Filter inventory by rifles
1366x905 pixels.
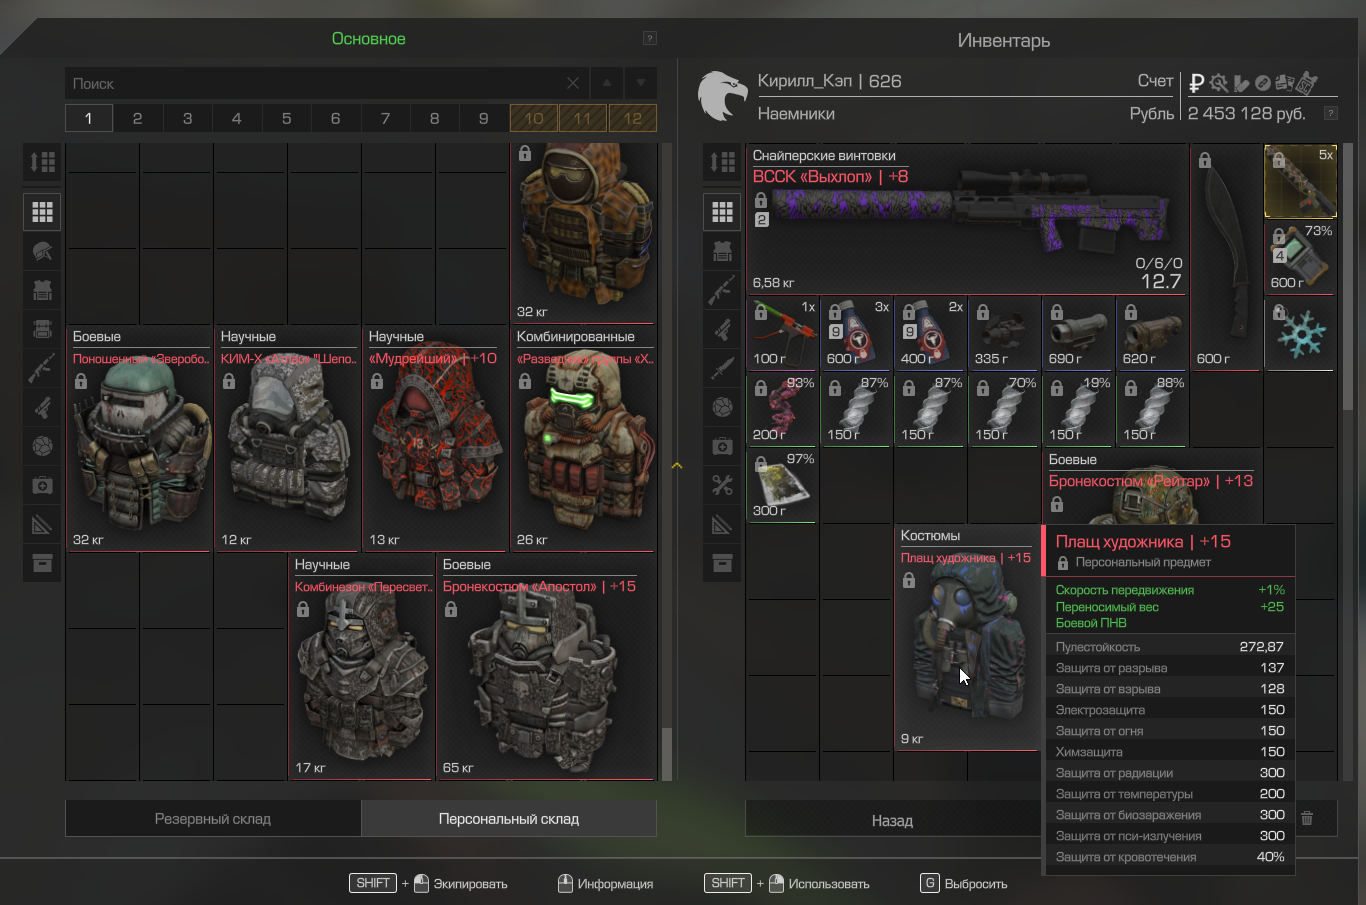point(722,290)
